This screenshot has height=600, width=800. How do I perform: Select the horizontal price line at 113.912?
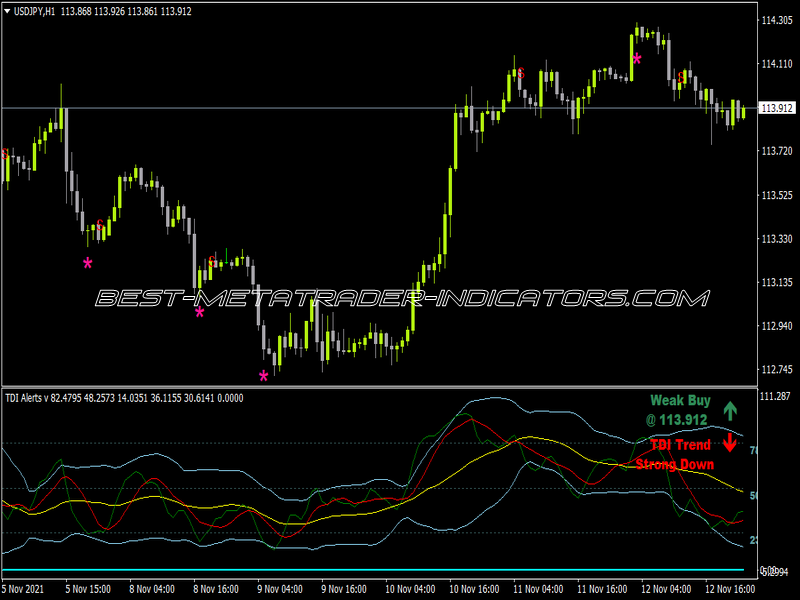(380, 108)
